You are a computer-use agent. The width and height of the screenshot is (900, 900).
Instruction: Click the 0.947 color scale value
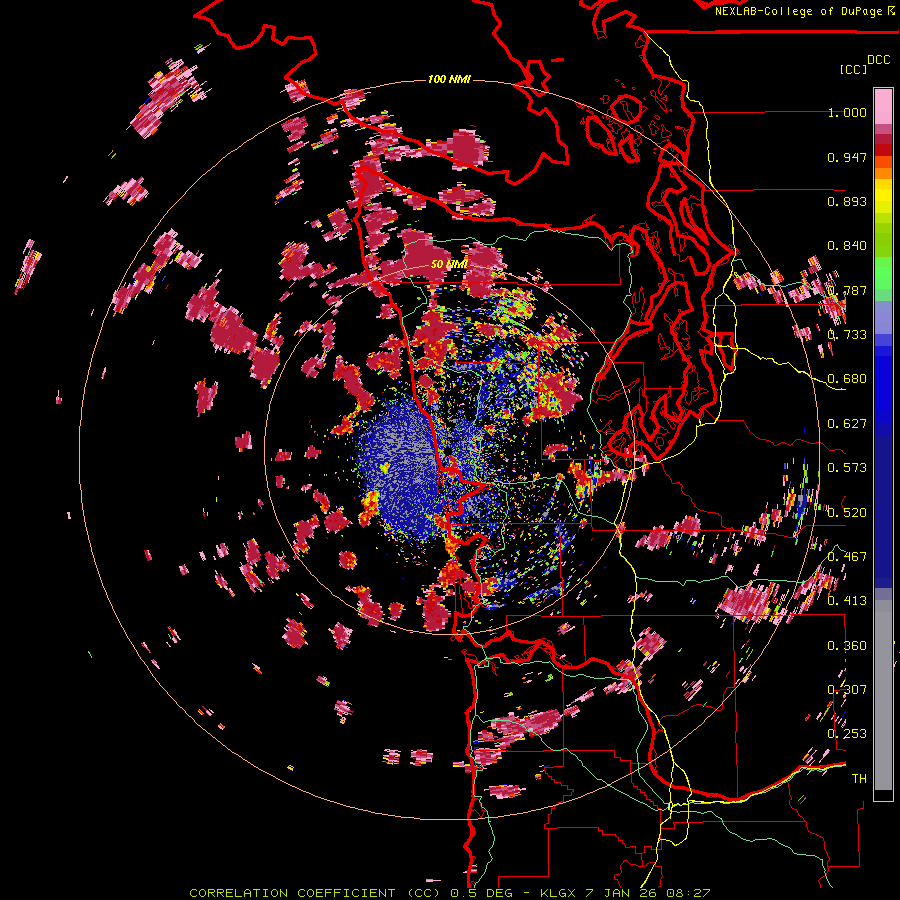coord(847,157)
